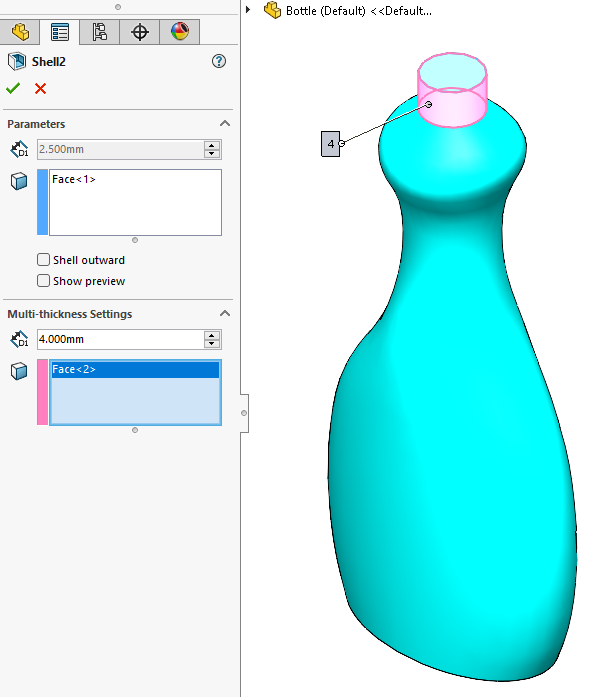Cancel Shell2 with the red X
The image size is (600, 697).
point(40,89)
